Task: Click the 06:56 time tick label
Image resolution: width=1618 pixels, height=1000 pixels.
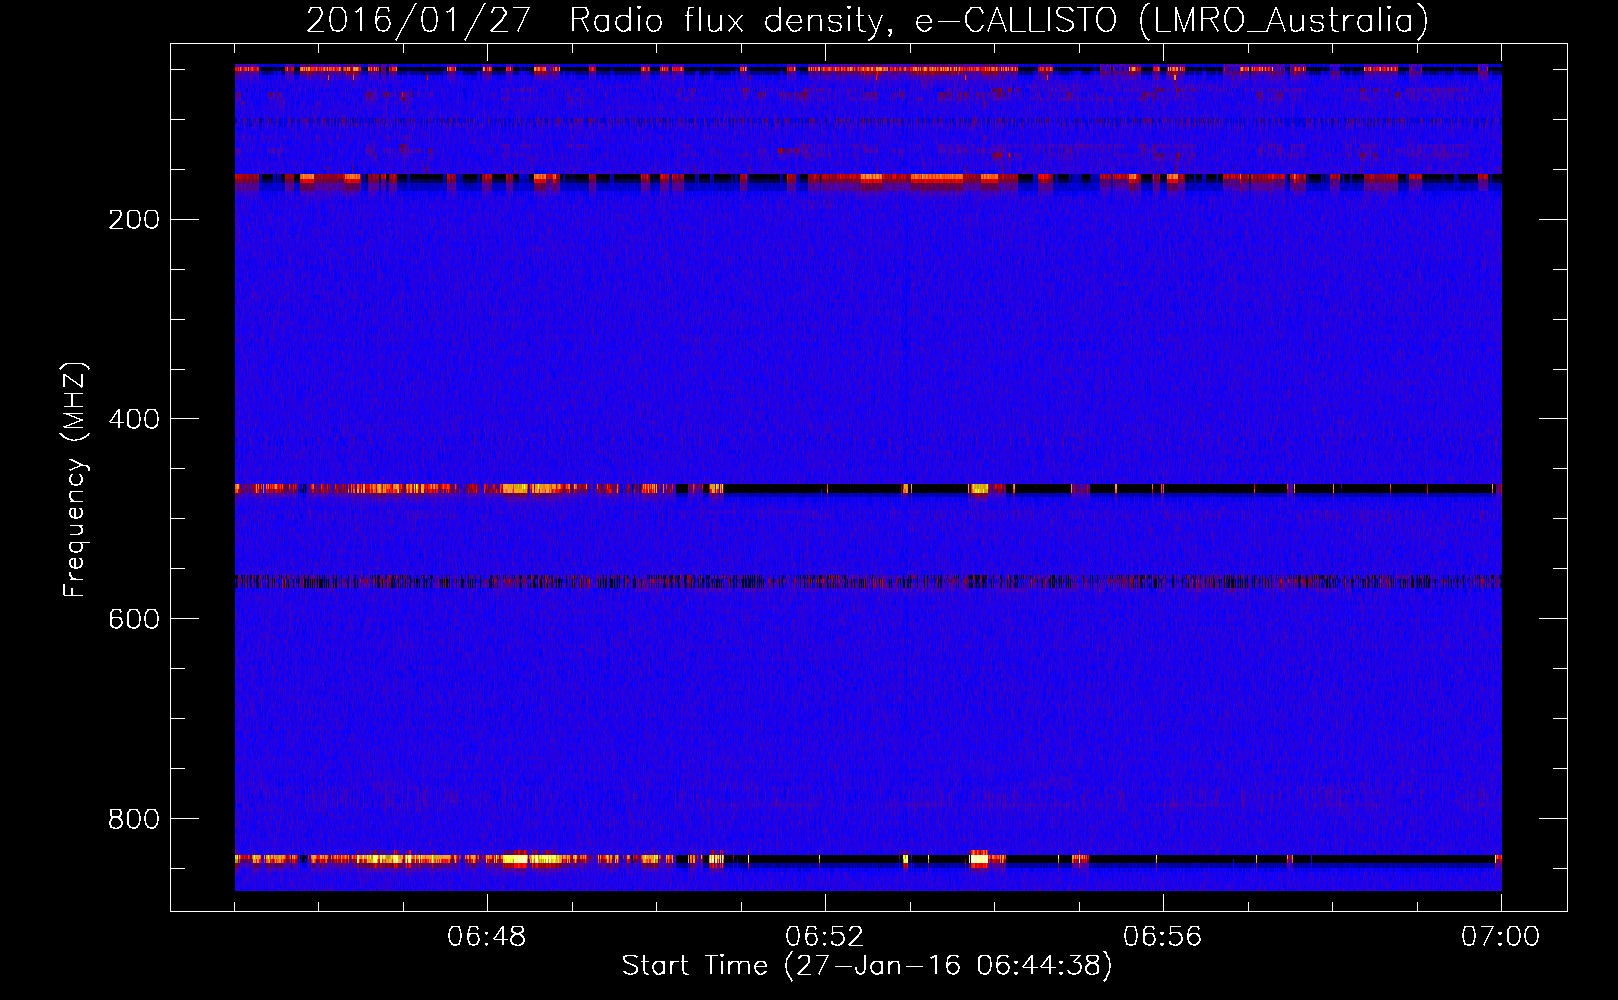Action: 1163,937
